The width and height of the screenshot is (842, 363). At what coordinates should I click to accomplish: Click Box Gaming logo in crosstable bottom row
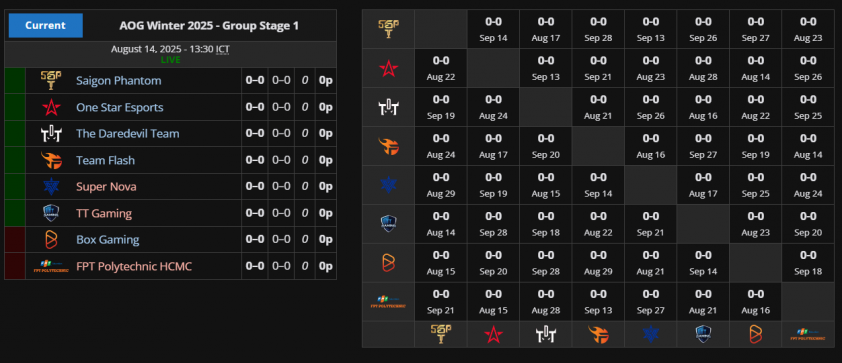(756, 335)
